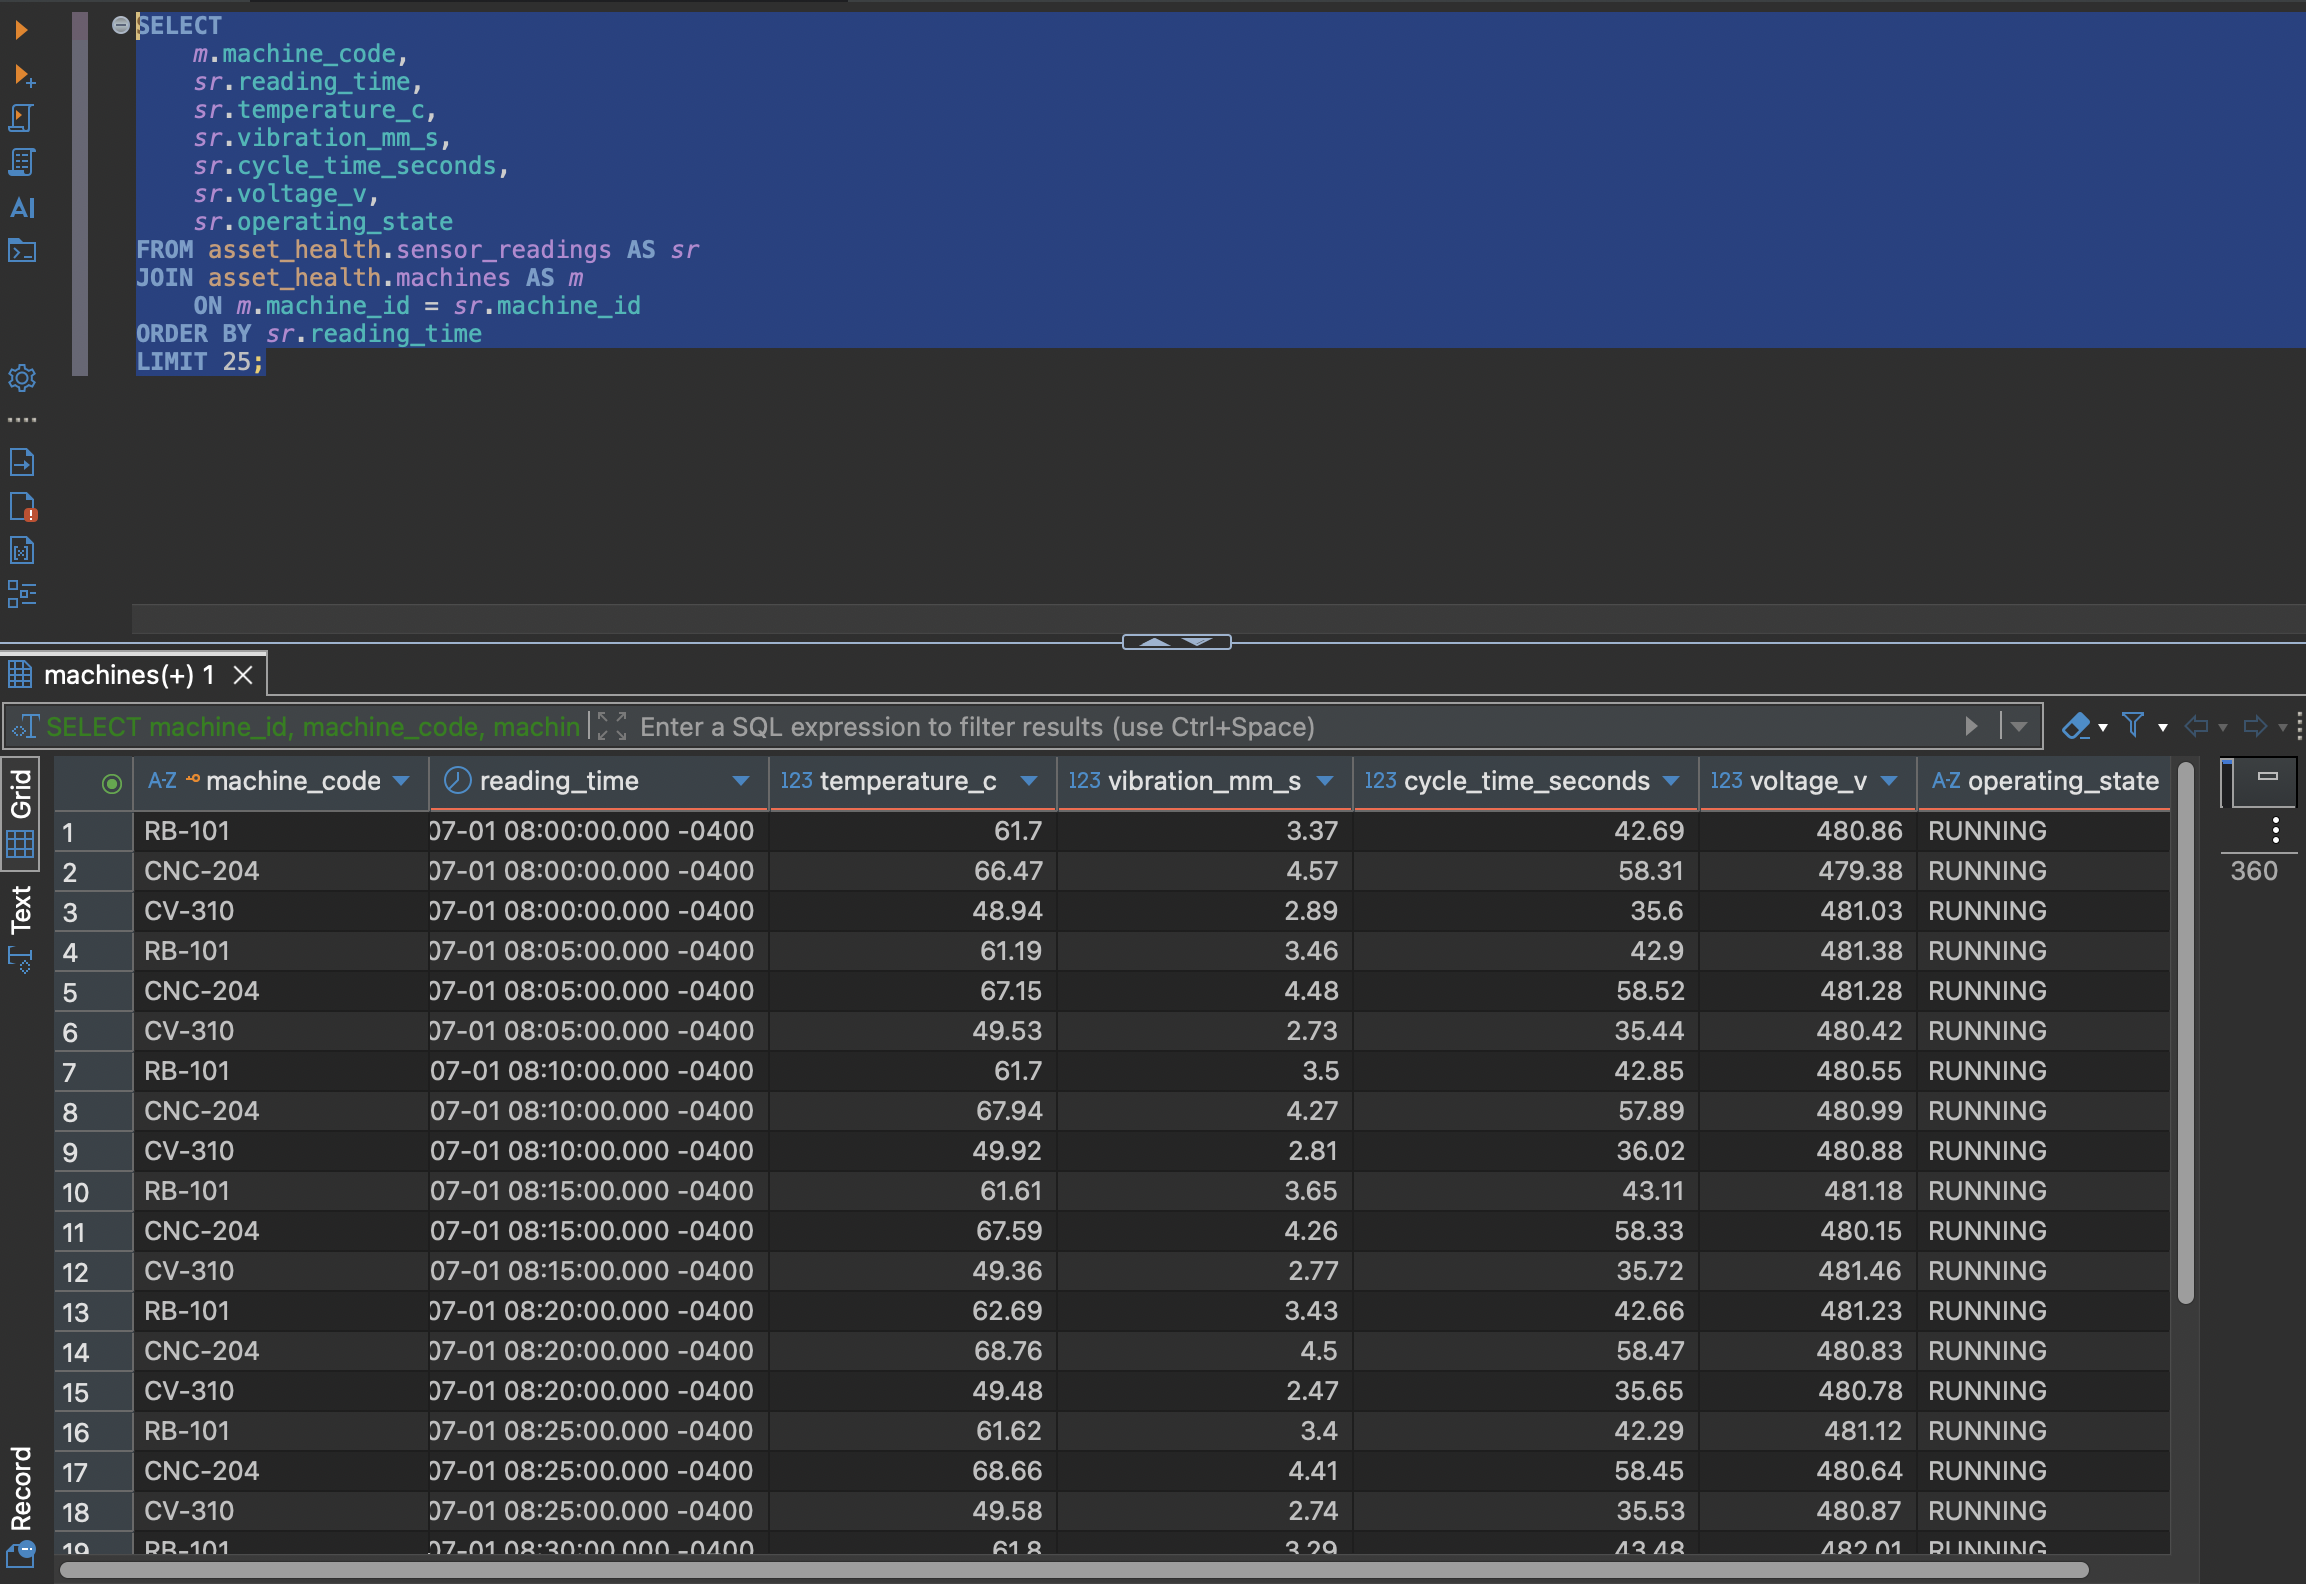Image resolution: width=2306 pixels, height=1584 pixels.
Task: Sort by reading_time column header
Action: click(x=559, y=781)
